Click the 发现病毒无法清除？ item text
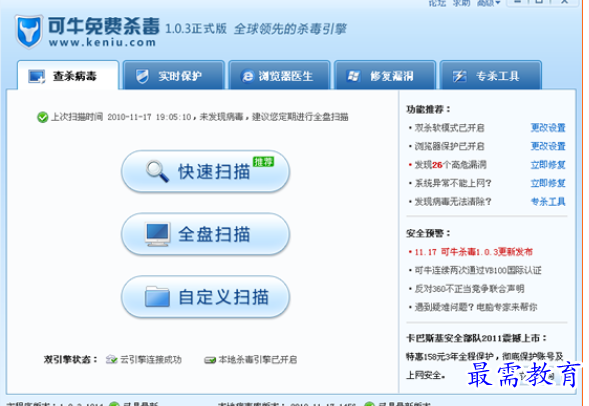The width and height of the screenshot is (589, 406). [x=453, y=202]
